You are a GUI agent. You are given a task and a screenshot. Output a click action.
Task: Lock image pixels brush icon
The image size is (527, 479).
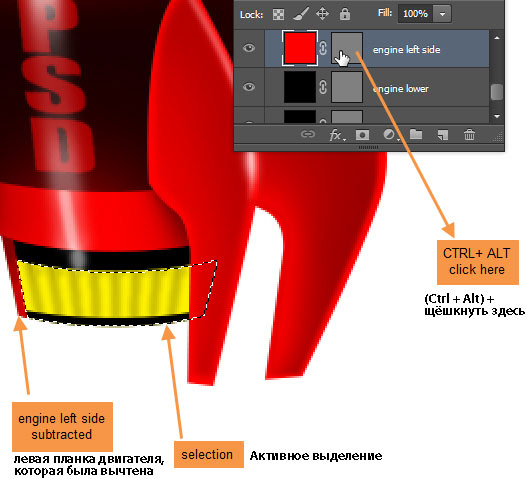[x=301, y=14]
